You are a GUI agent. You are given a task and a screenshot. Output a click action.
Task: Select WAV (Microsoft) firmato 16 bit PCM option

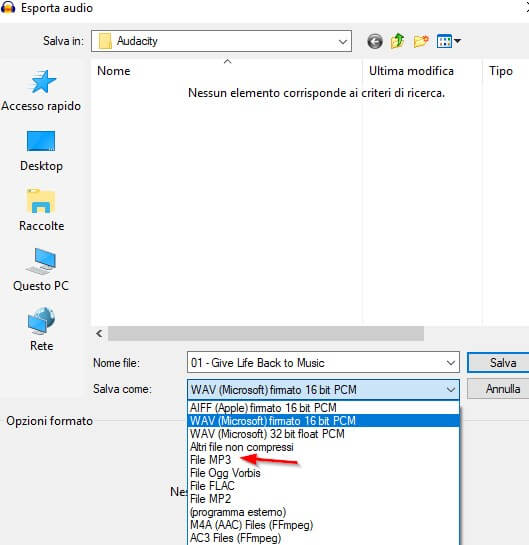323,421
